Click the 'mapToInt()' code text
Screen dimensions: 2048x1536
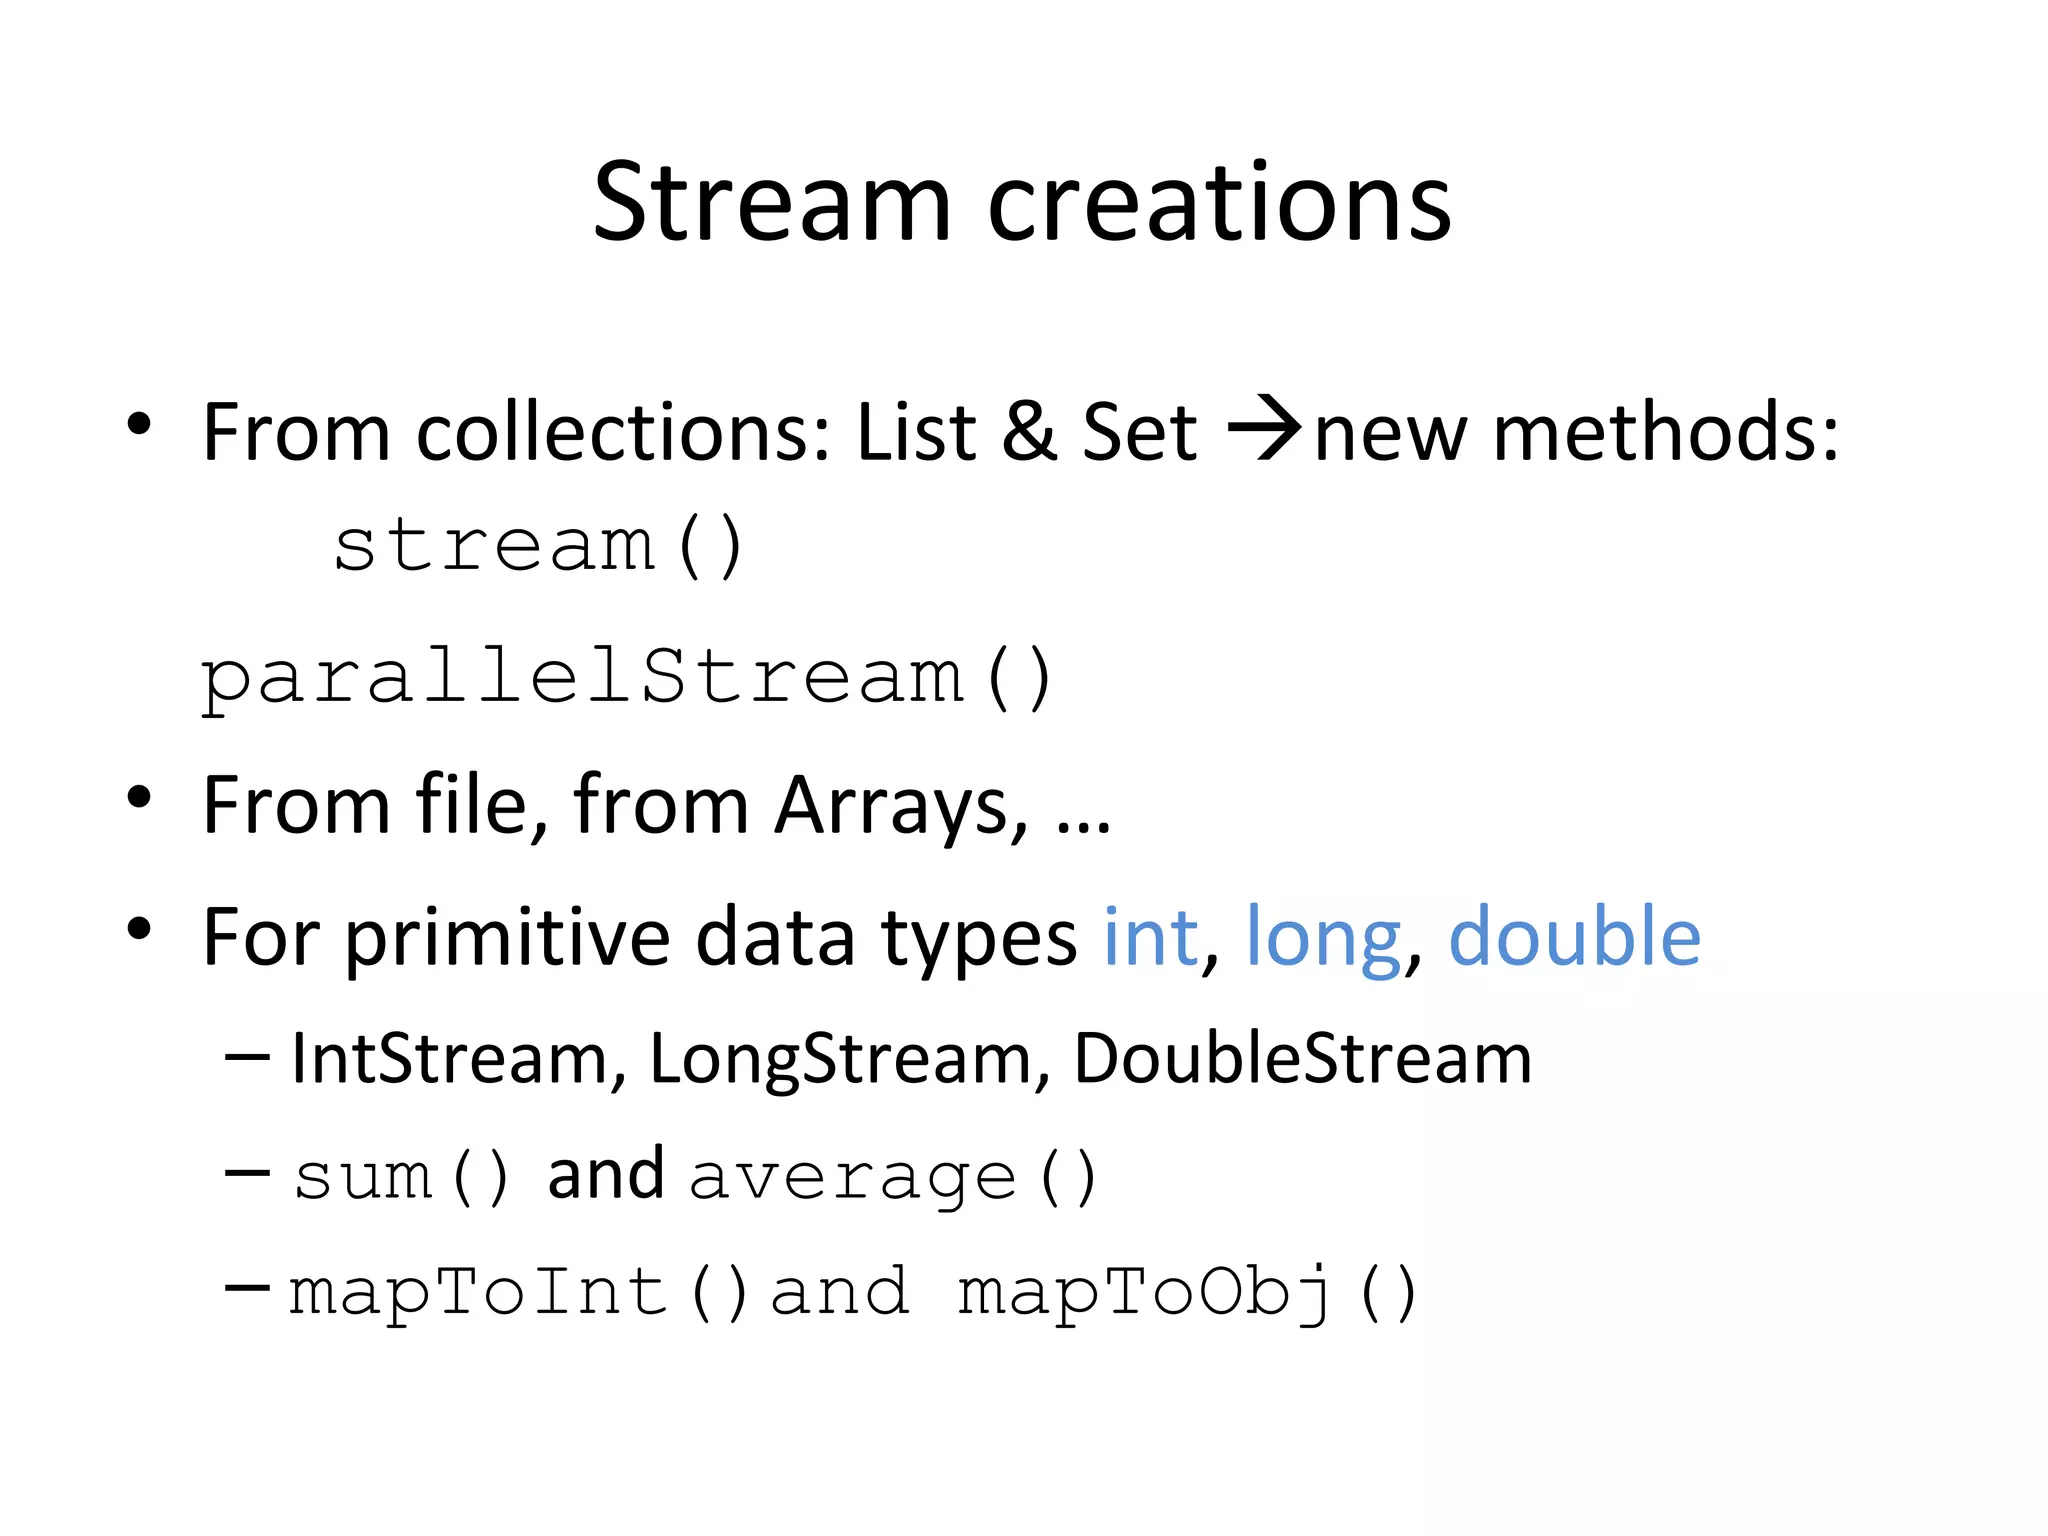(x=518, y=1292)
